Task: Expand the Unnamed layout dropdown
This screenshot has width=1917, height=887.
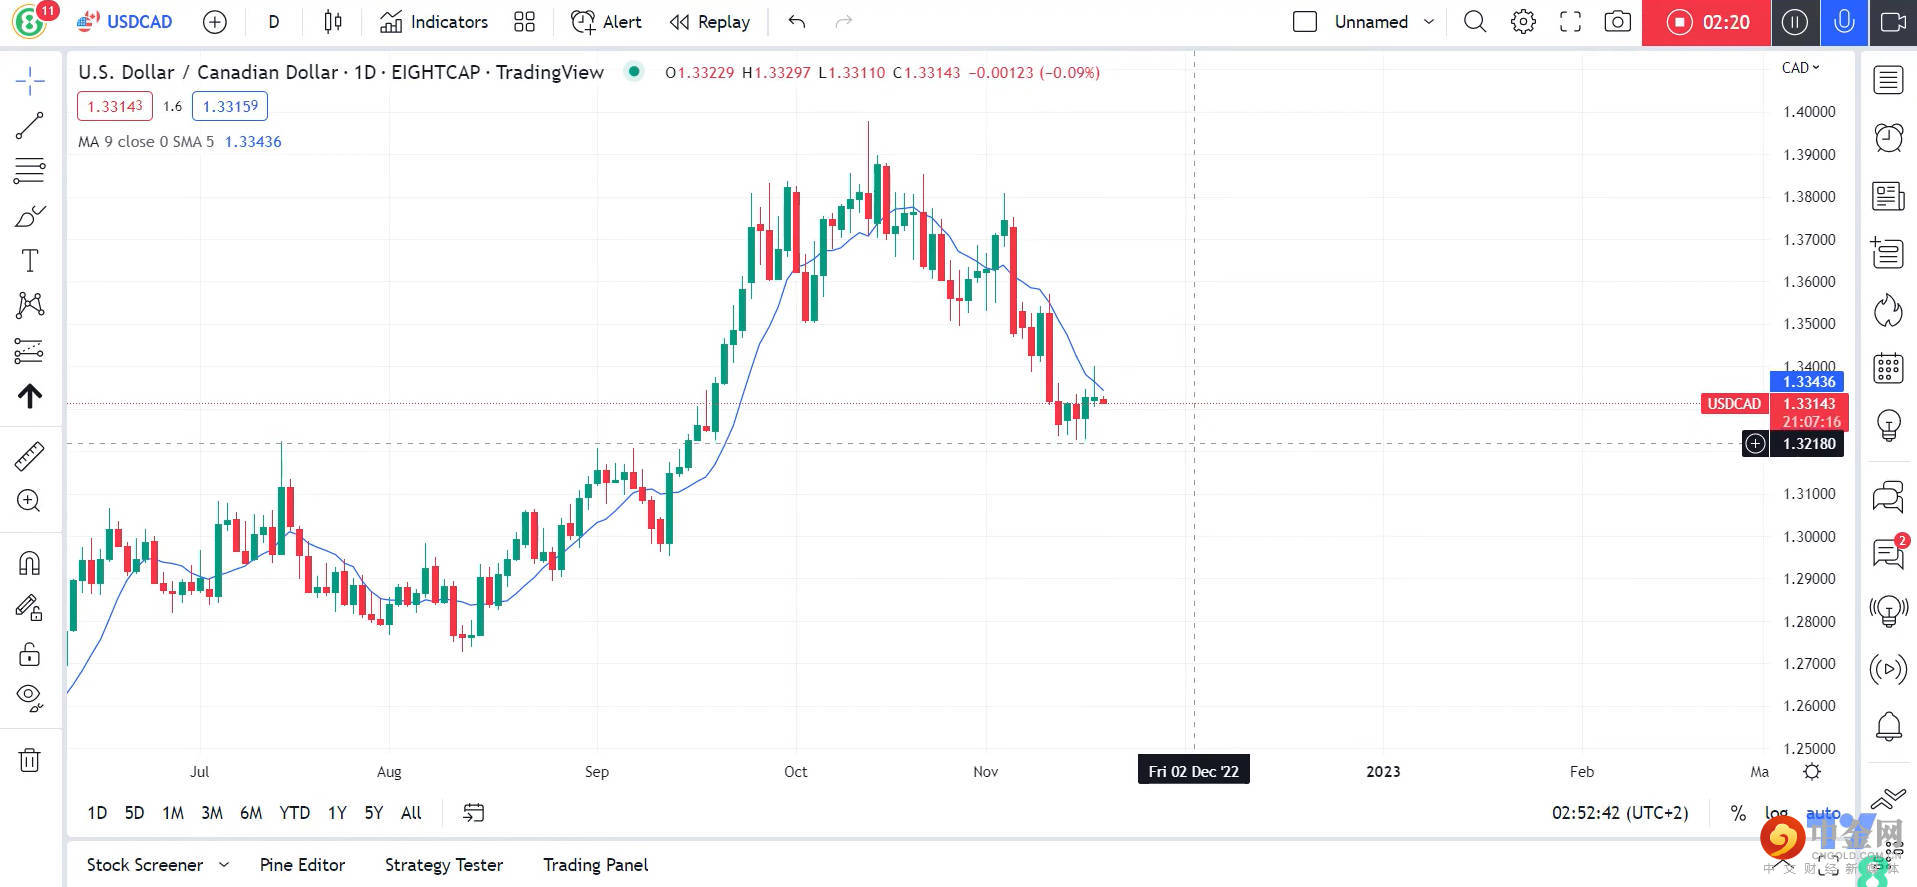Action: pos(1429,22)
